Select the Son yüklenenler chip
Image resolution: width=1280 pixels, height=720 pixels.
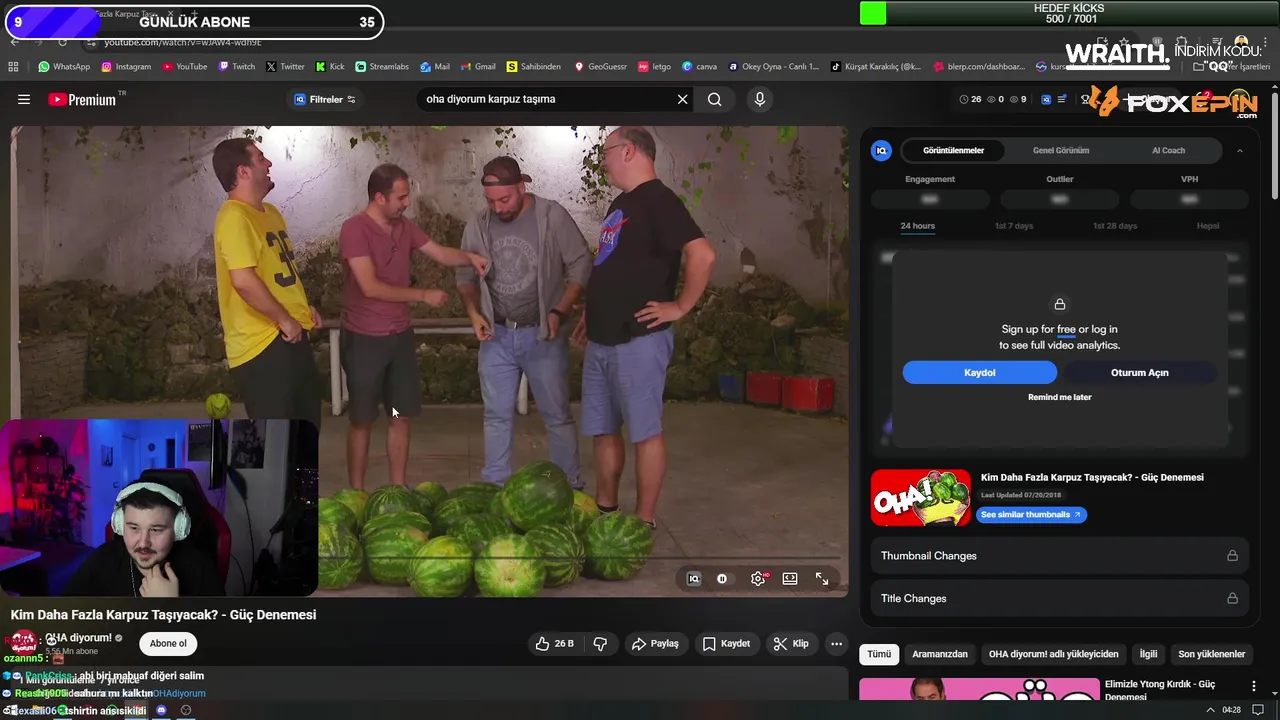[x=1211, y=654]
